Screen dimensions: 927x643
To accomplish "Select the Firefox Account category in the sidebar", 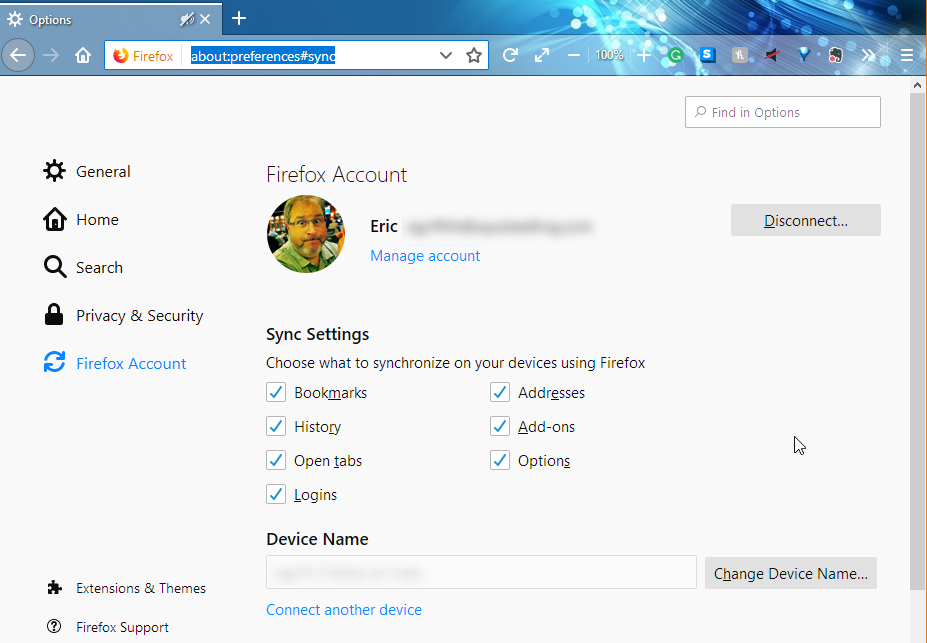I will pyautogui.click(x=115, y=363).
